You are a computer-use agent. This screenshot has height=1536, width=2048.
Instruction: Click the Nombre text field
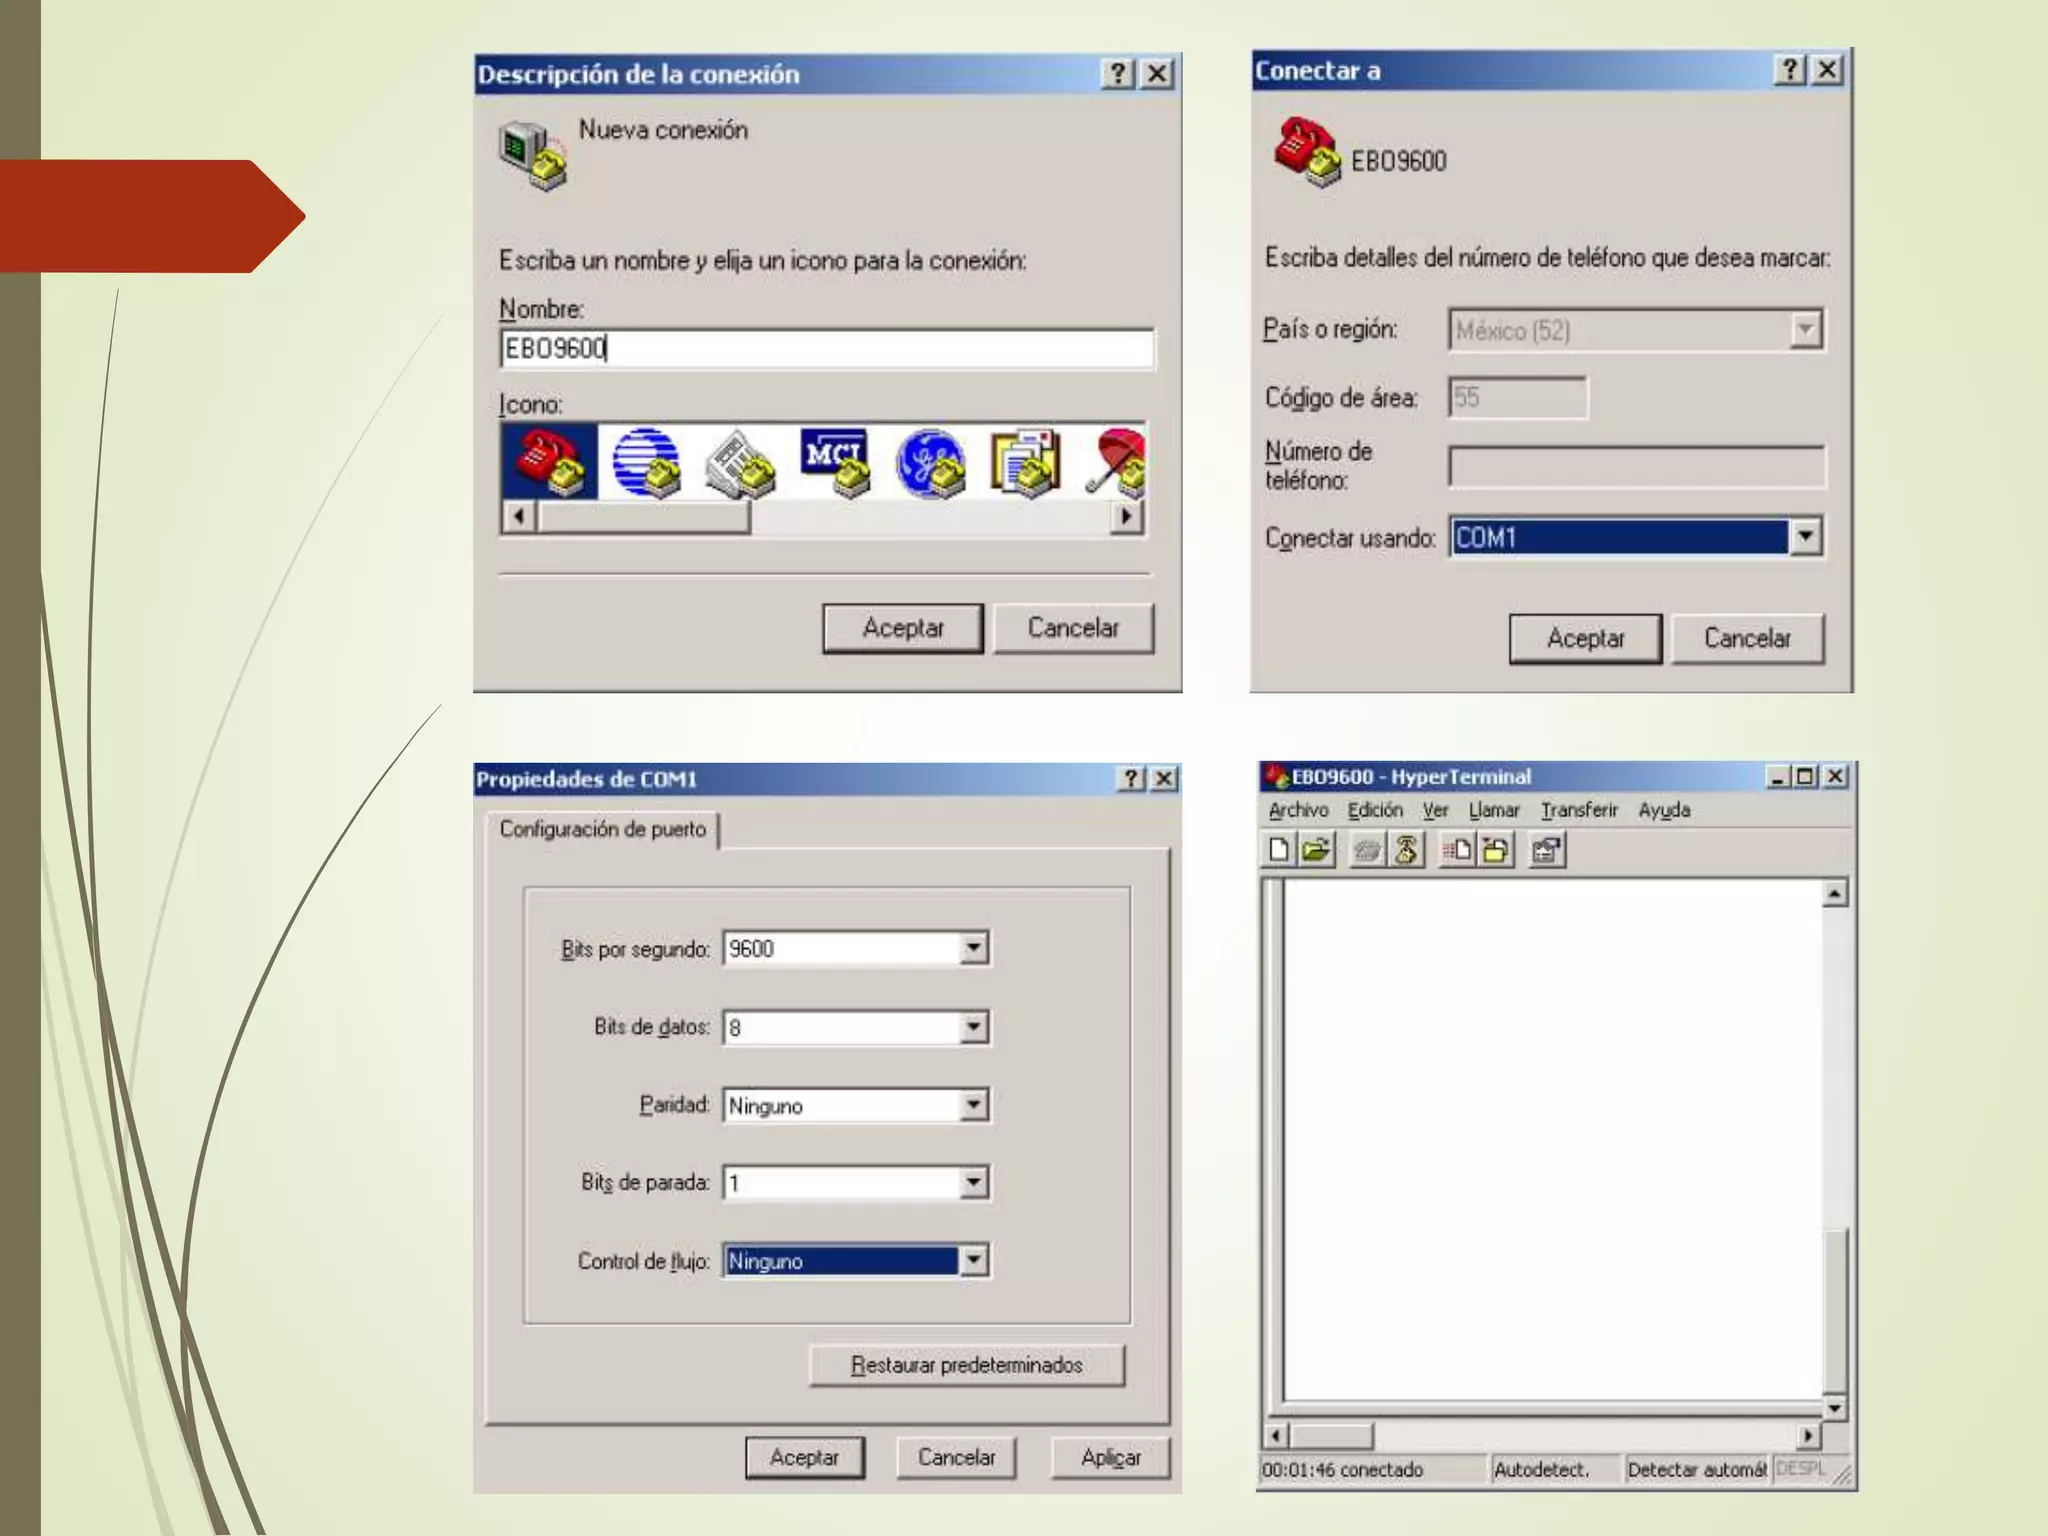click(x=826, y=348)
